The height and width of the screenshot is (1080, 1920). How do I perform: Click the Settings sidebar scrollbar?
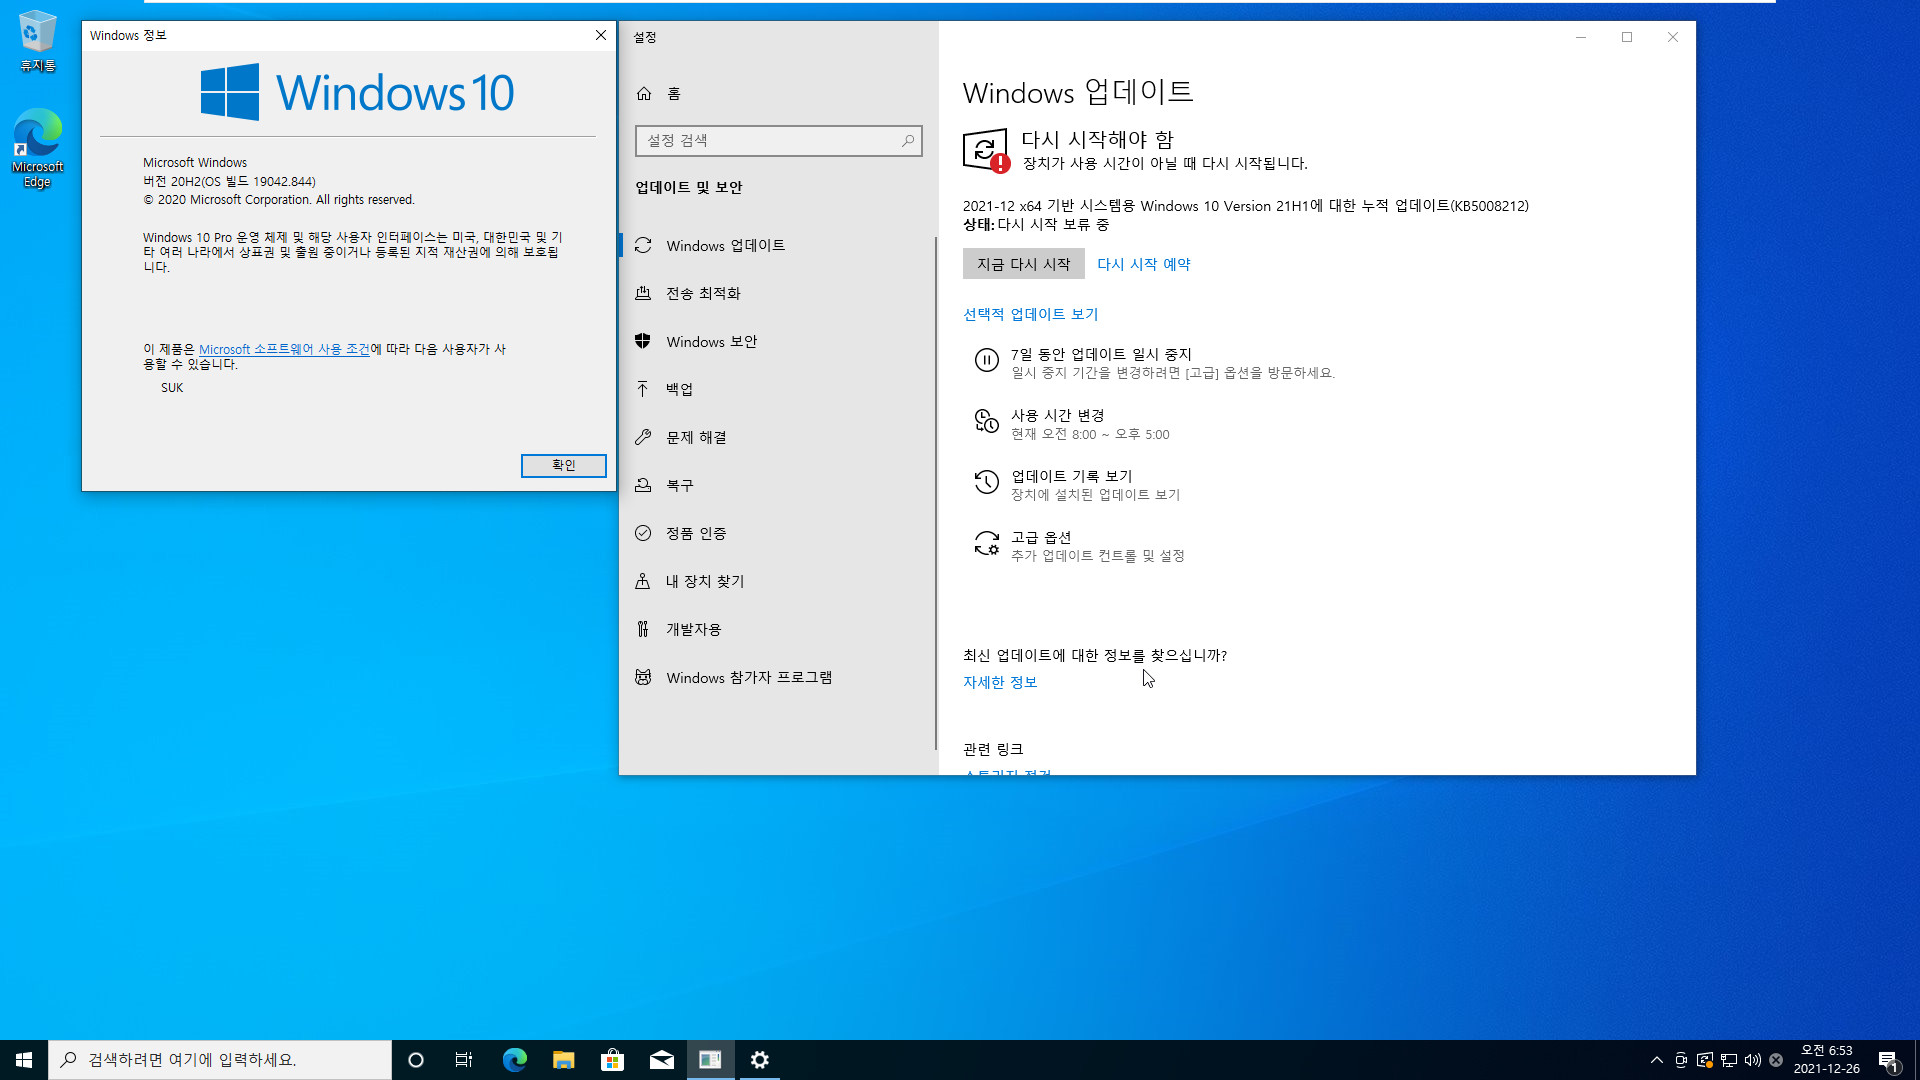click(936, 493)
